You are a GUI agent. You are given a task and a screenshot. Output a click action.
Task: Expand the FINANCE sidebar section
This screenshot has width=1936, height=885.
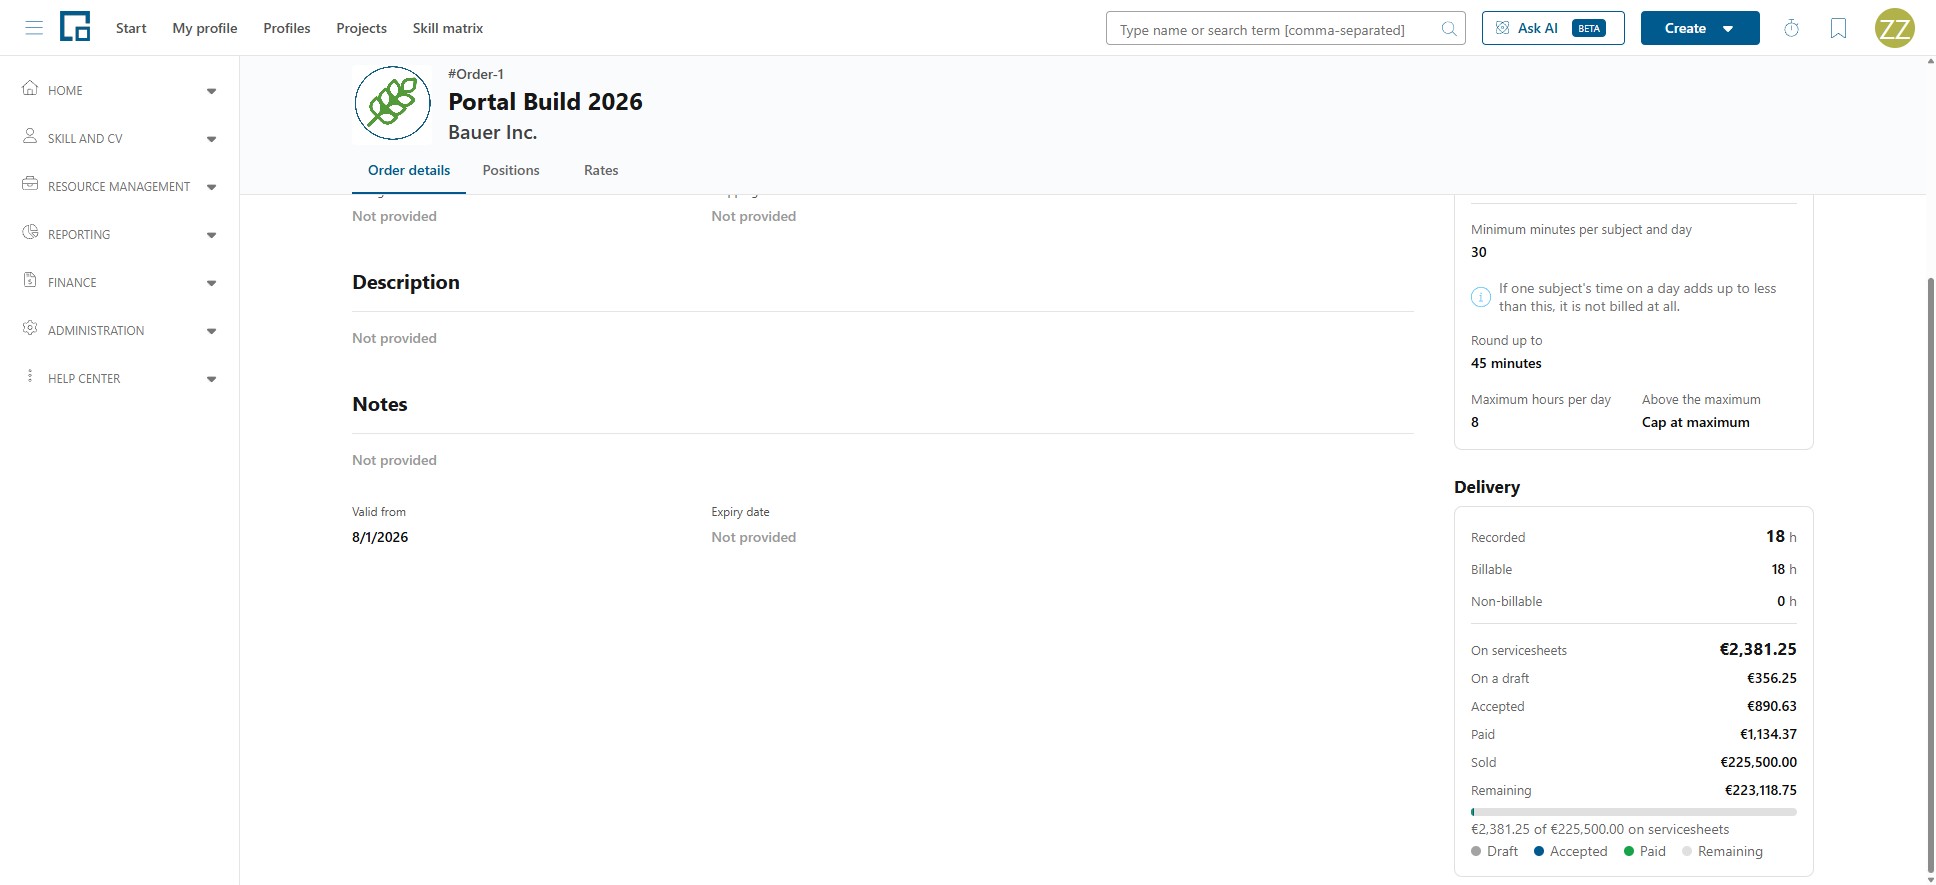(211, 283)
